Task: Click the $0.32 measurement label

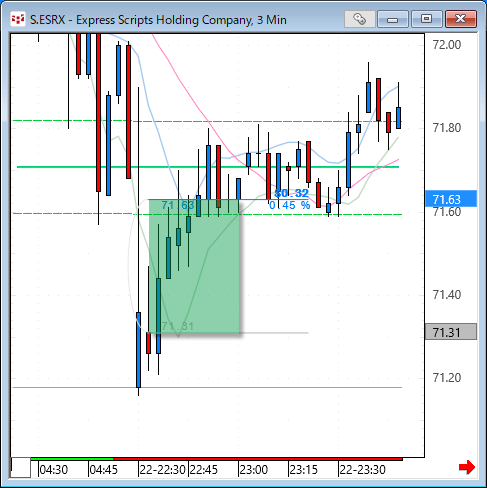Action: (x=291, y=193)
